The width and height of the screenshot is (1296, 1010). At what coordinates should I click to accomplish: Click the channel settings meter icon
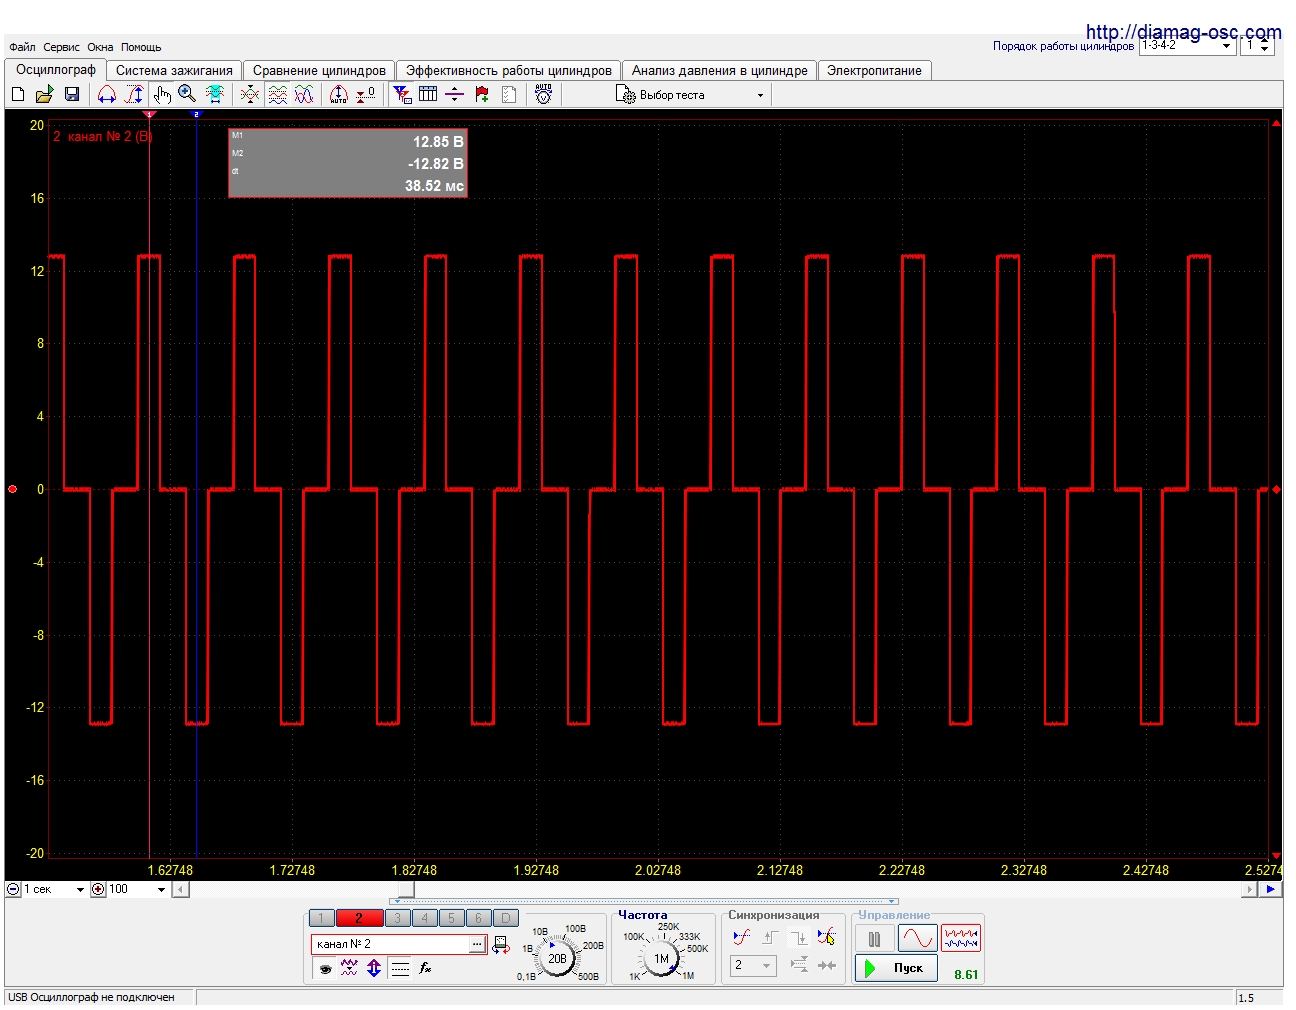[501, 944]
